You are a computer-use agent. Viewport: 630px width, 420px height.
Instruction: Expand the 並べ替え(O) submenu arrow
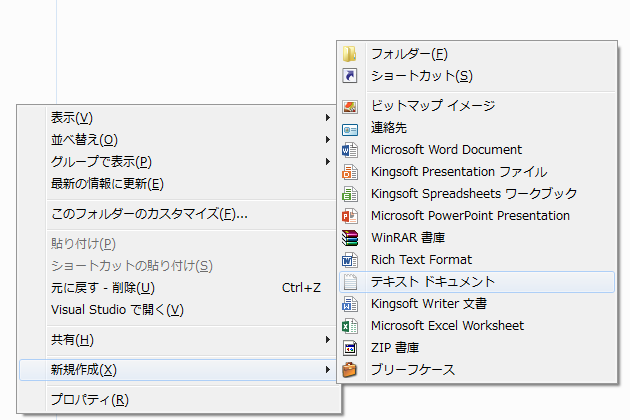click(328, 139)
